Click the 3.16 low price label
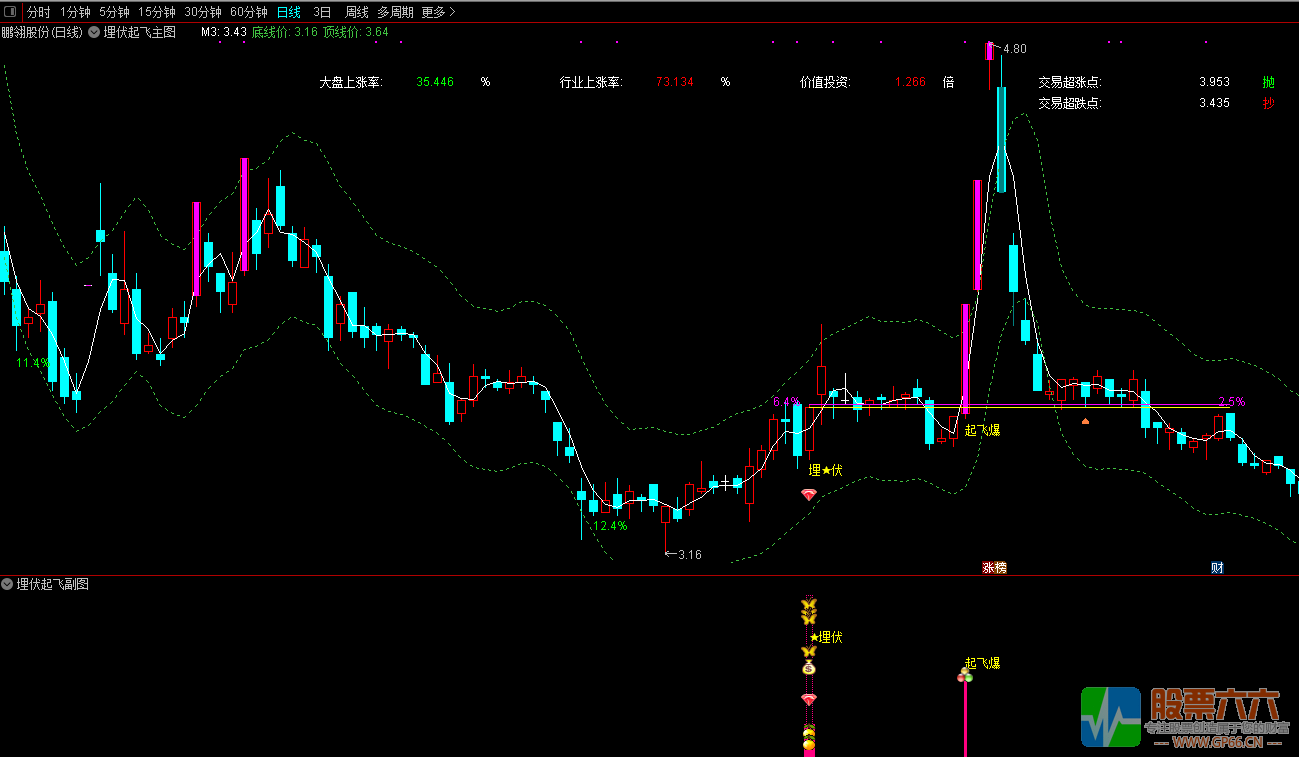The width and height of the screenshot is (1299, 757). pyautogui.click(x=690, y=554)
